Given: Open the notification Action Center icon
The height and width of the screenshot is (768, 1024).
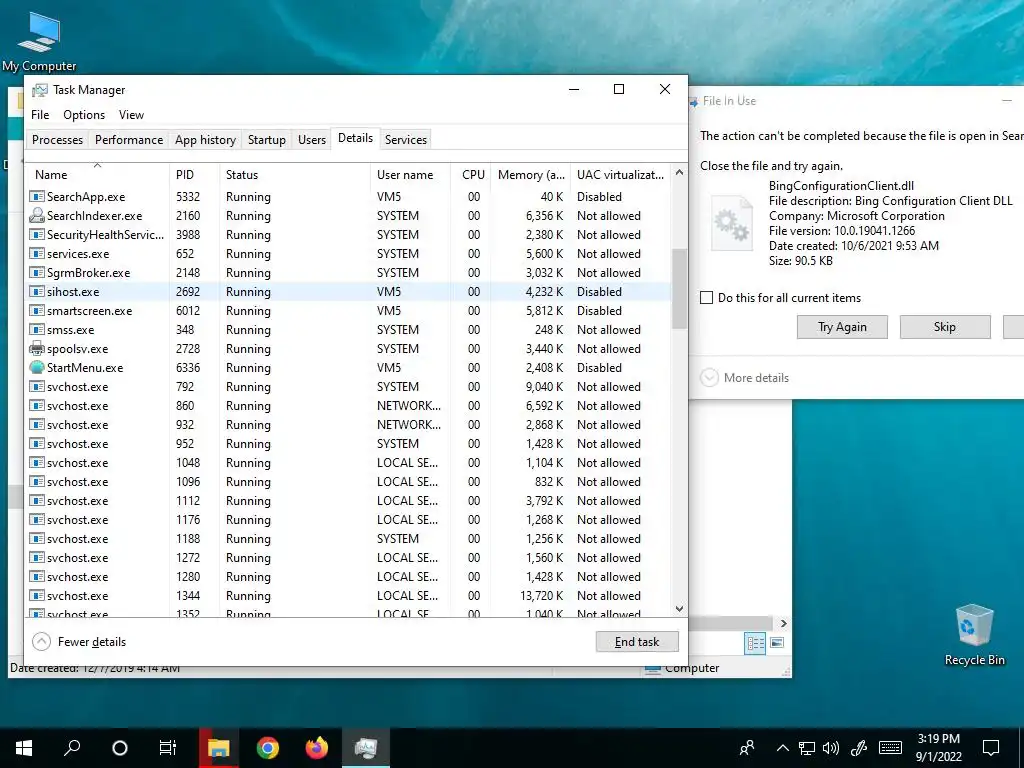Looking at the screenshot, I should [x=991, y=748].
